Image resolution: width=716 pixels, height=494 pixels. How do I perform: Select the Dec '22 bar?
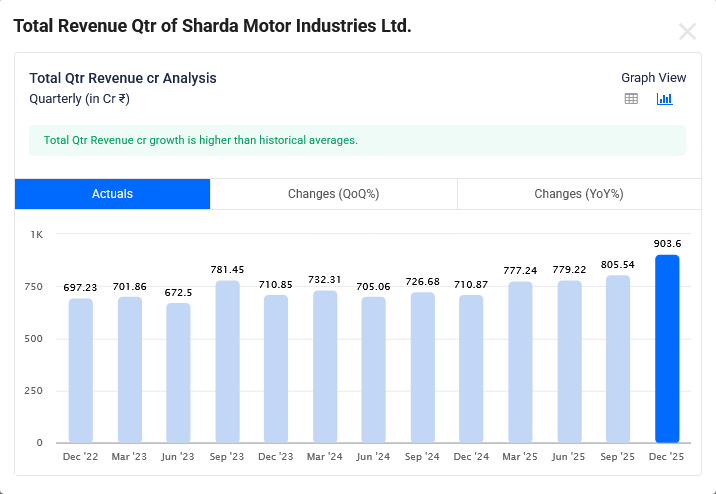click(81, 370)
